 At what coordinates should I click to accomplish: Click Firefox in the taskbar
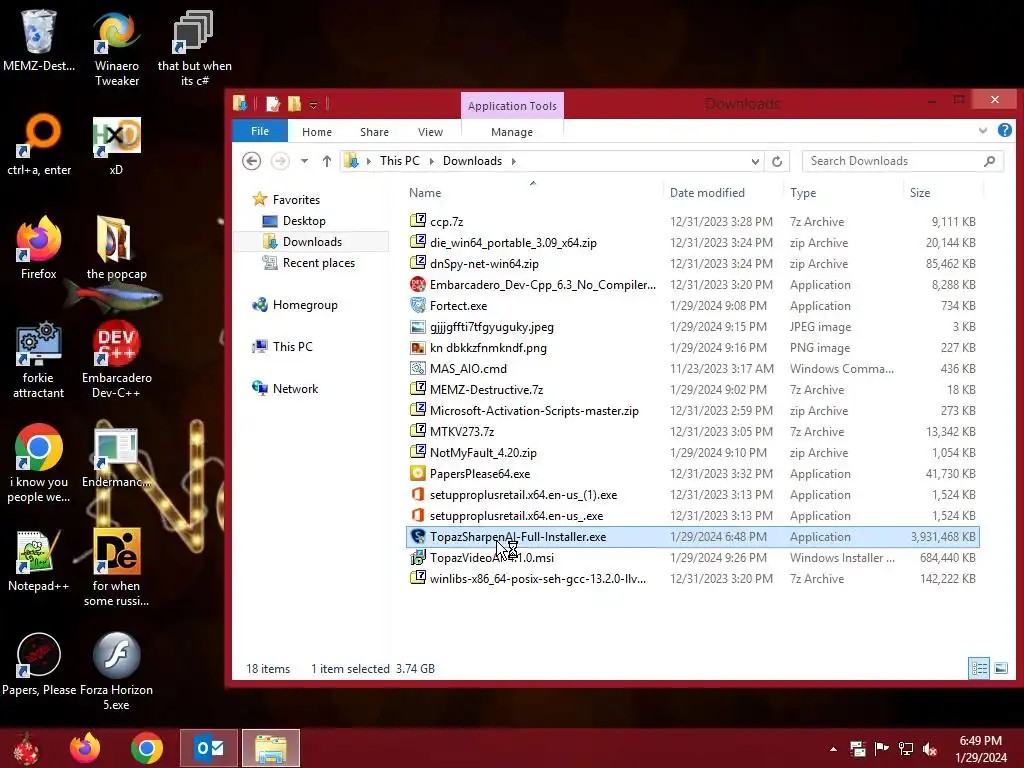coord(85,748)
